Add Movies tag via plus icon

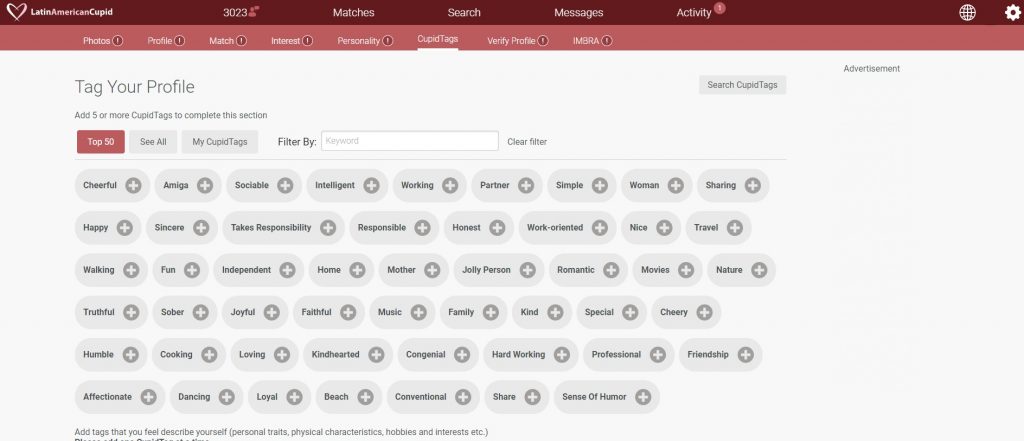(x=686, y=270)
